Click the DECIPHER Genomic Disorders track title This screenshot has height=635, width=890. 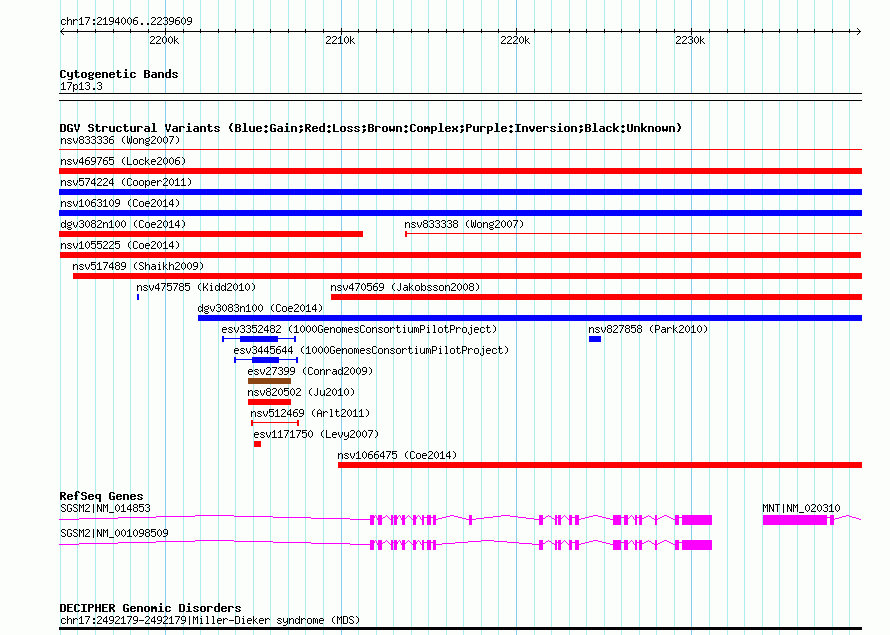click(x=150, y=608)
